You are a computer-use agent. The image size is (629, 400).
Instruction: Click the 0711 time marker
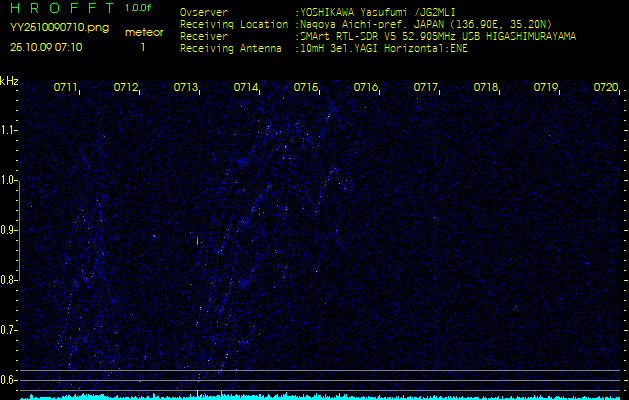(x=66, y=88)
